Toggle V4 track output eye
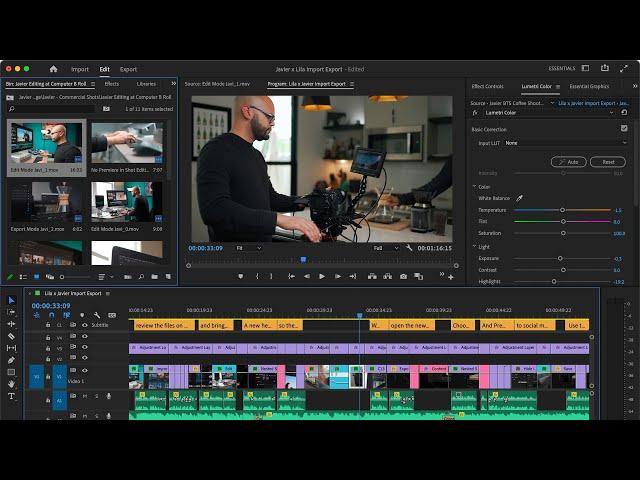640x480 pixels. pos(85,336)
